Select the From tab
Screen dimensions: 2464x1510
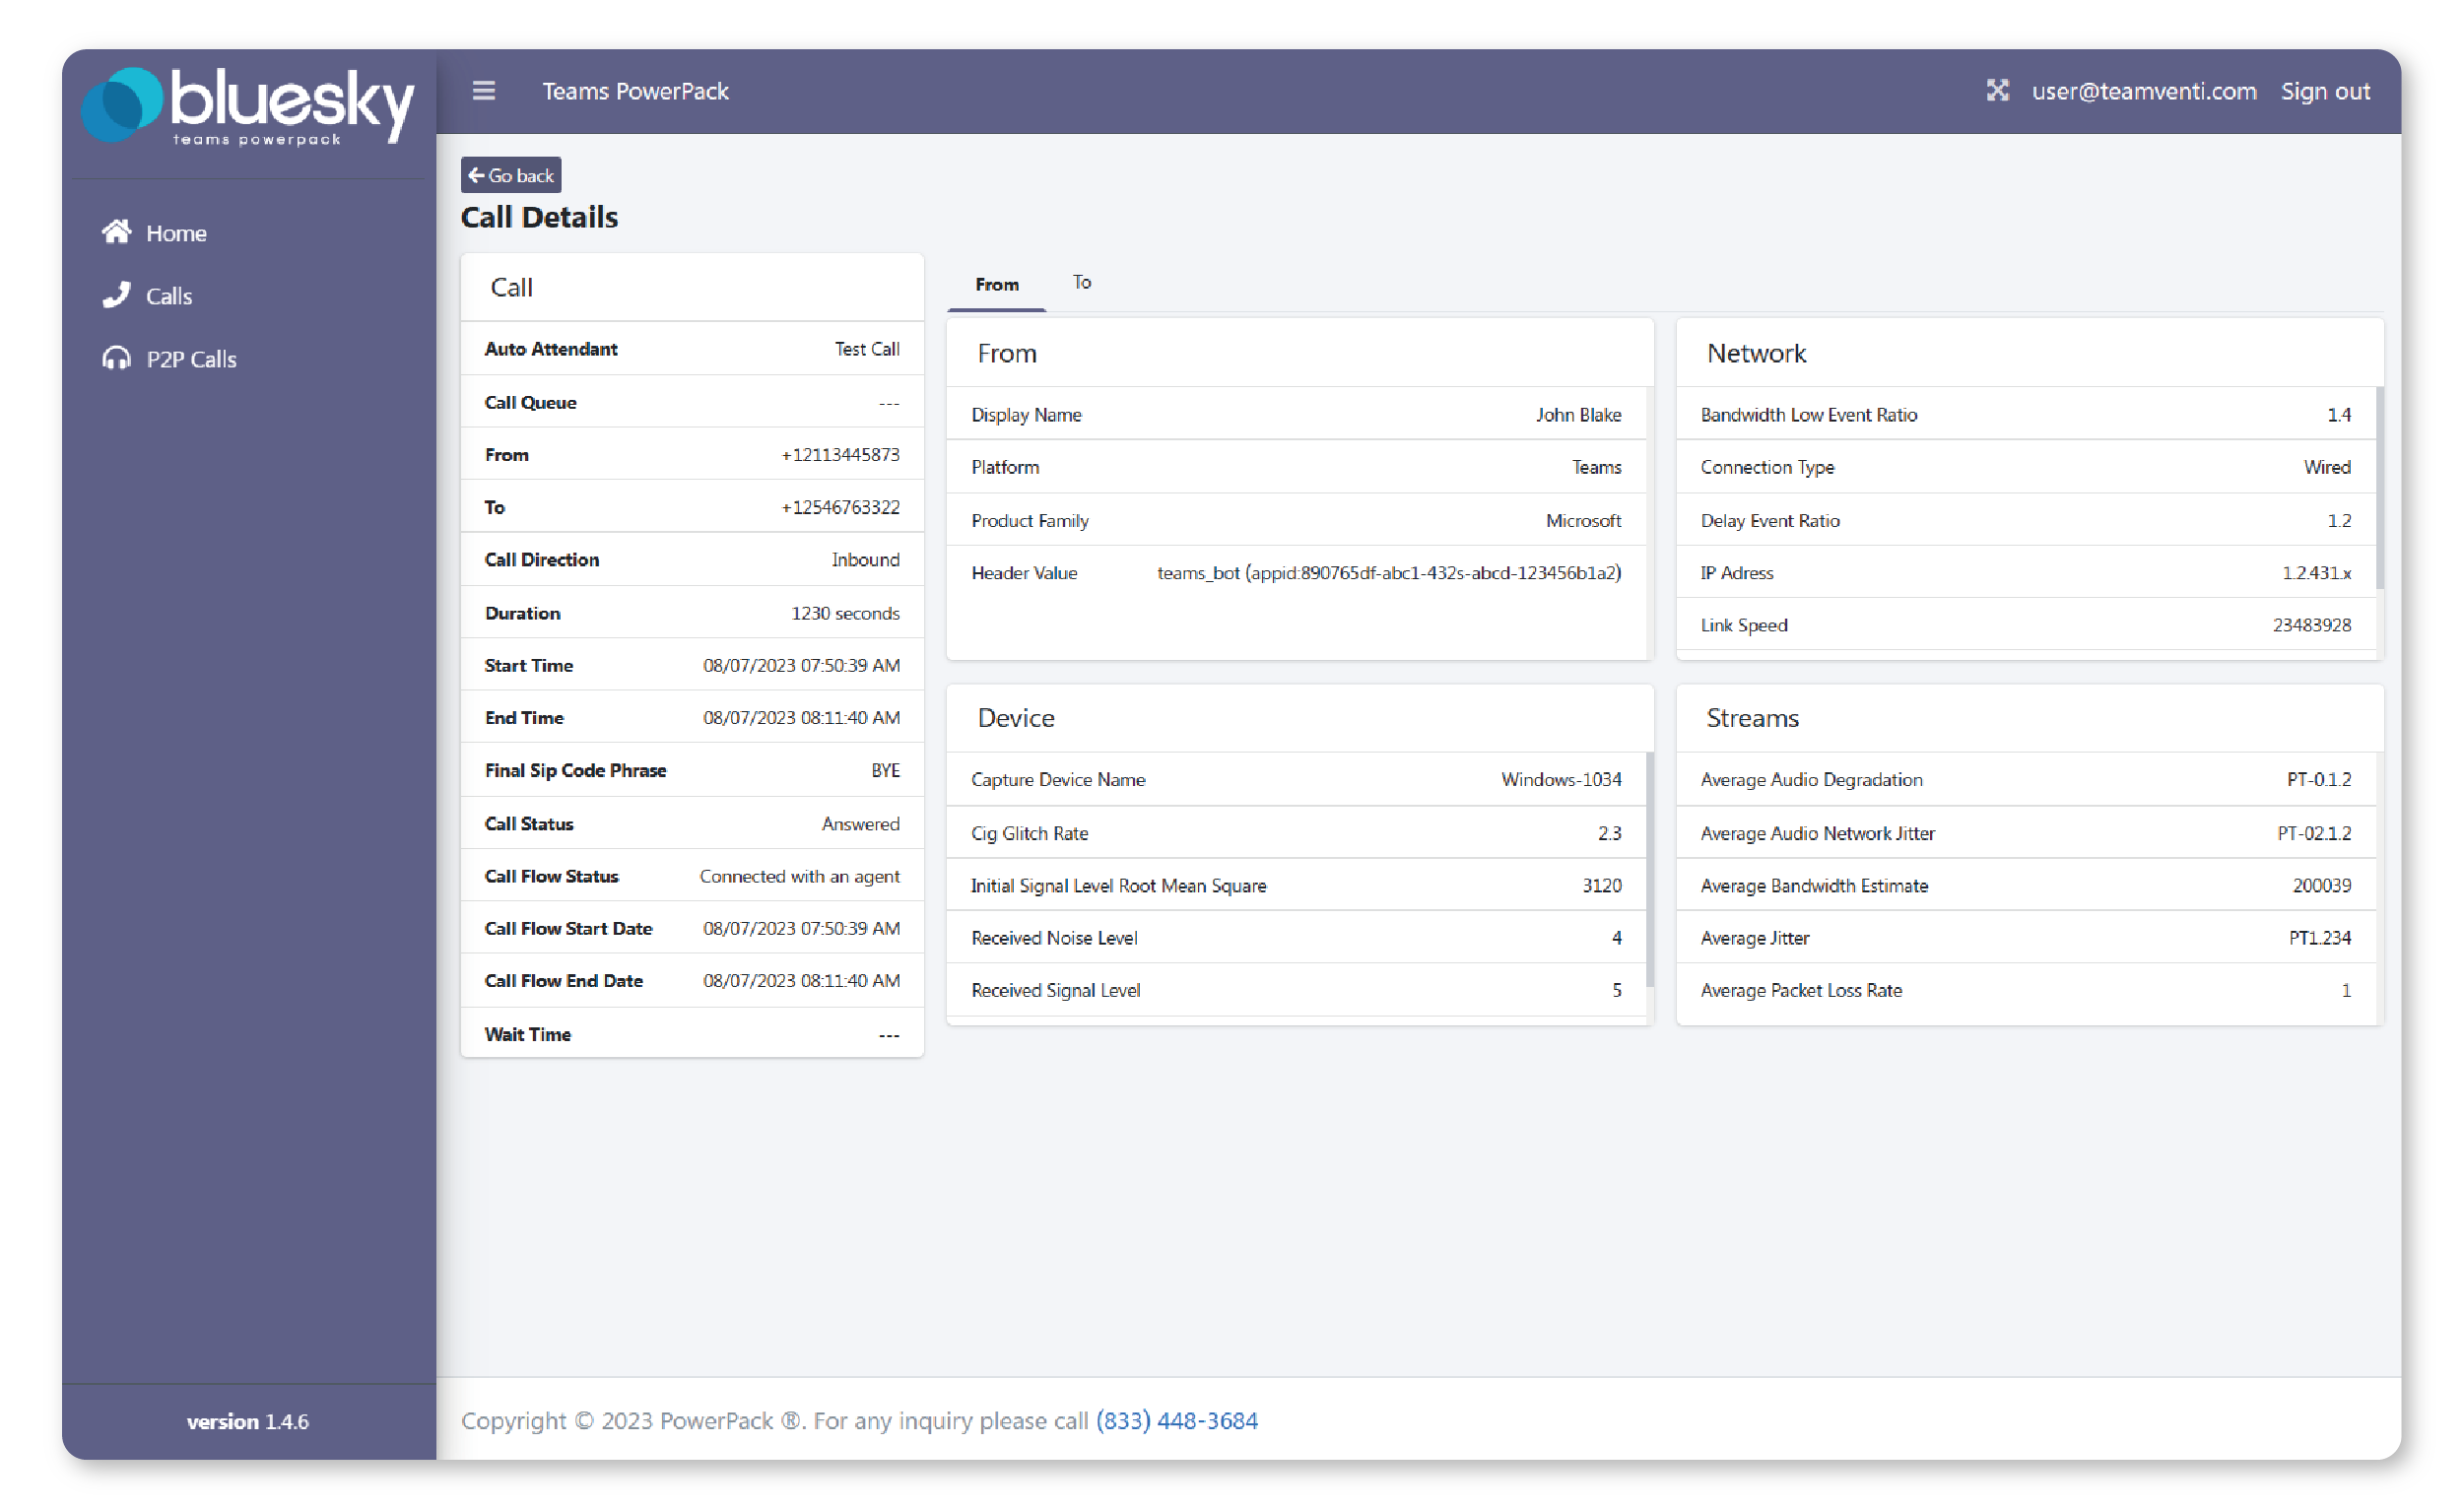point(997,285)
